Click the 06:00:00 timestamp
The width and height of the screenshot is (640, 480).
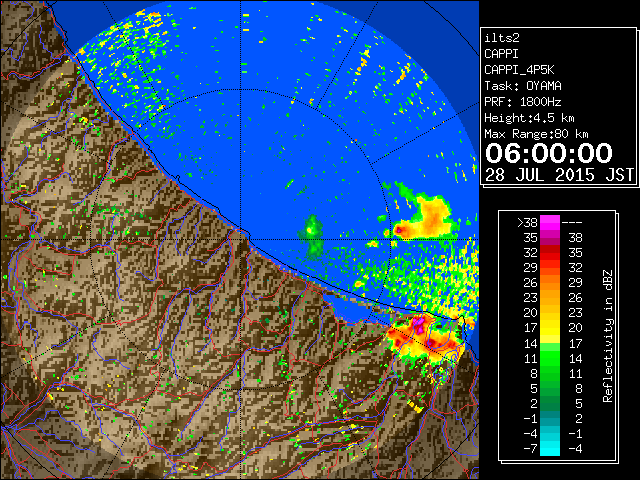coord(549,153)
